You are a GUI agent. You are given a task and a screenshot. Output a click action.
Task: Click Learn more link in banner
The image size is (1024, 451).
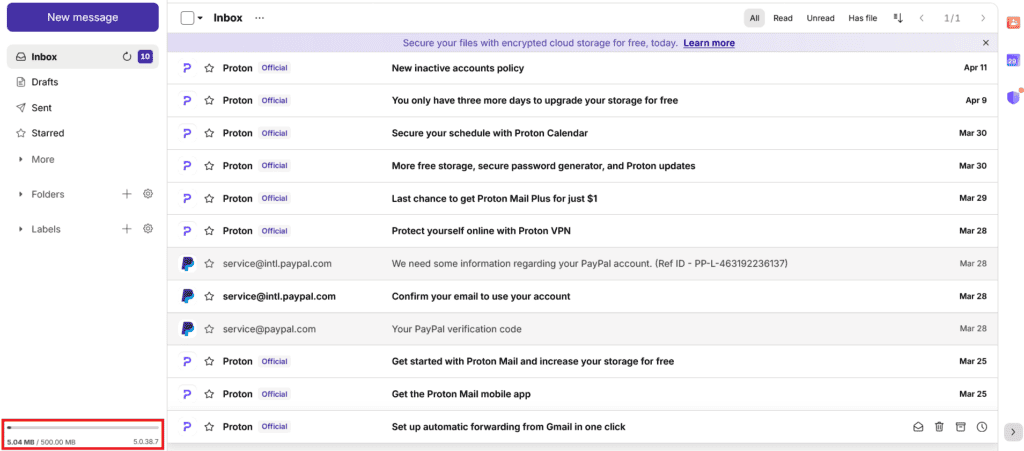click(x=709, y=43)
